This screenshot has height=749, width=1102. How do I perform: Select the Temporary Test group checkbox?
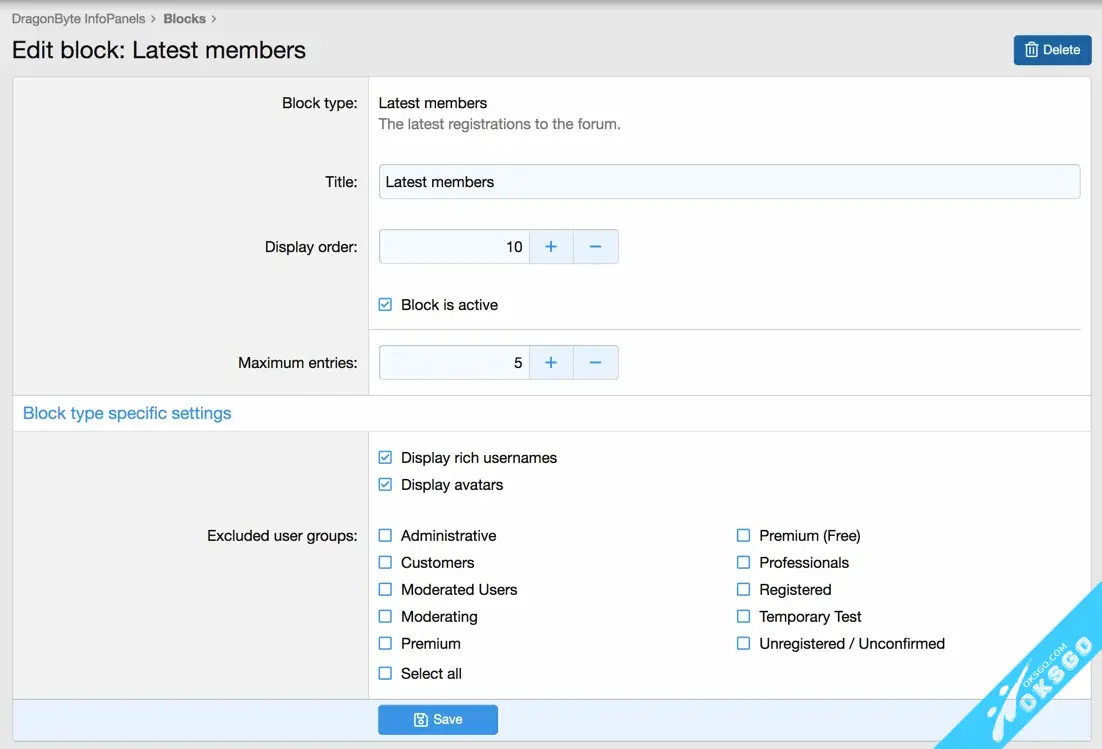pos(743,617)
